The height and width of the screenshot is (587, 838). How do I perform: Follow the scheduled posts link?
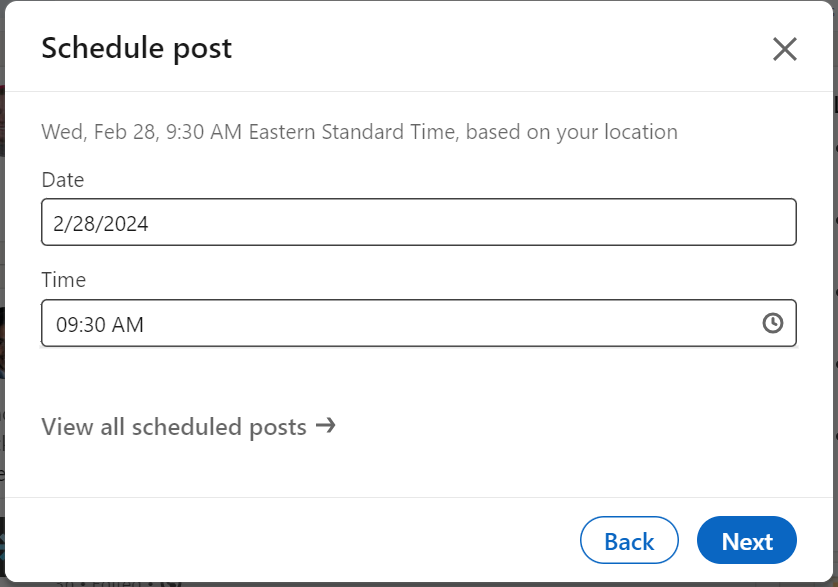tap(173, 426)
